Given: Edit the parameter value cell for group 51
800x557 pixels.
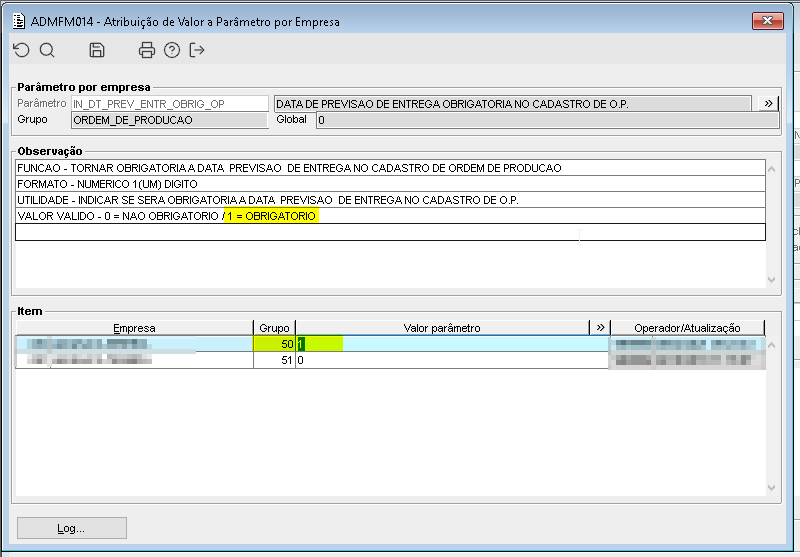Looking at the screenshot, I should coord(453,360).
